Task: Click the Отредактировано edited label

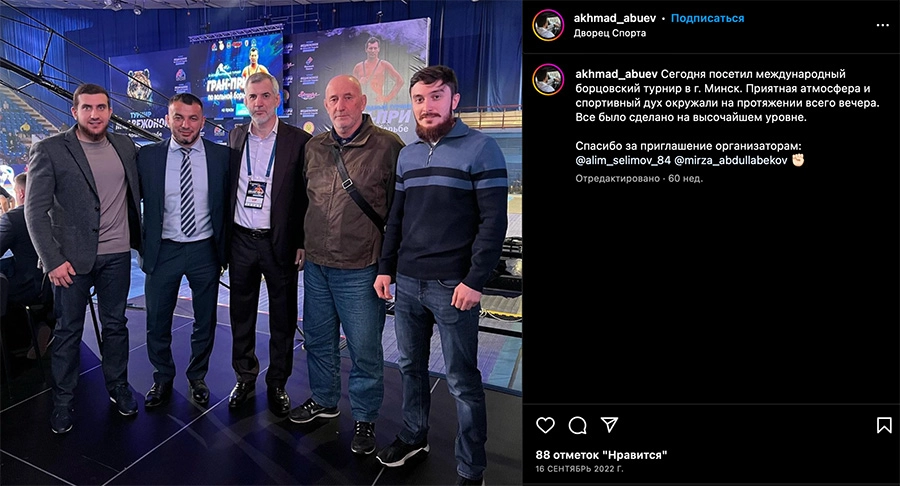Action: tap(618, 178)
